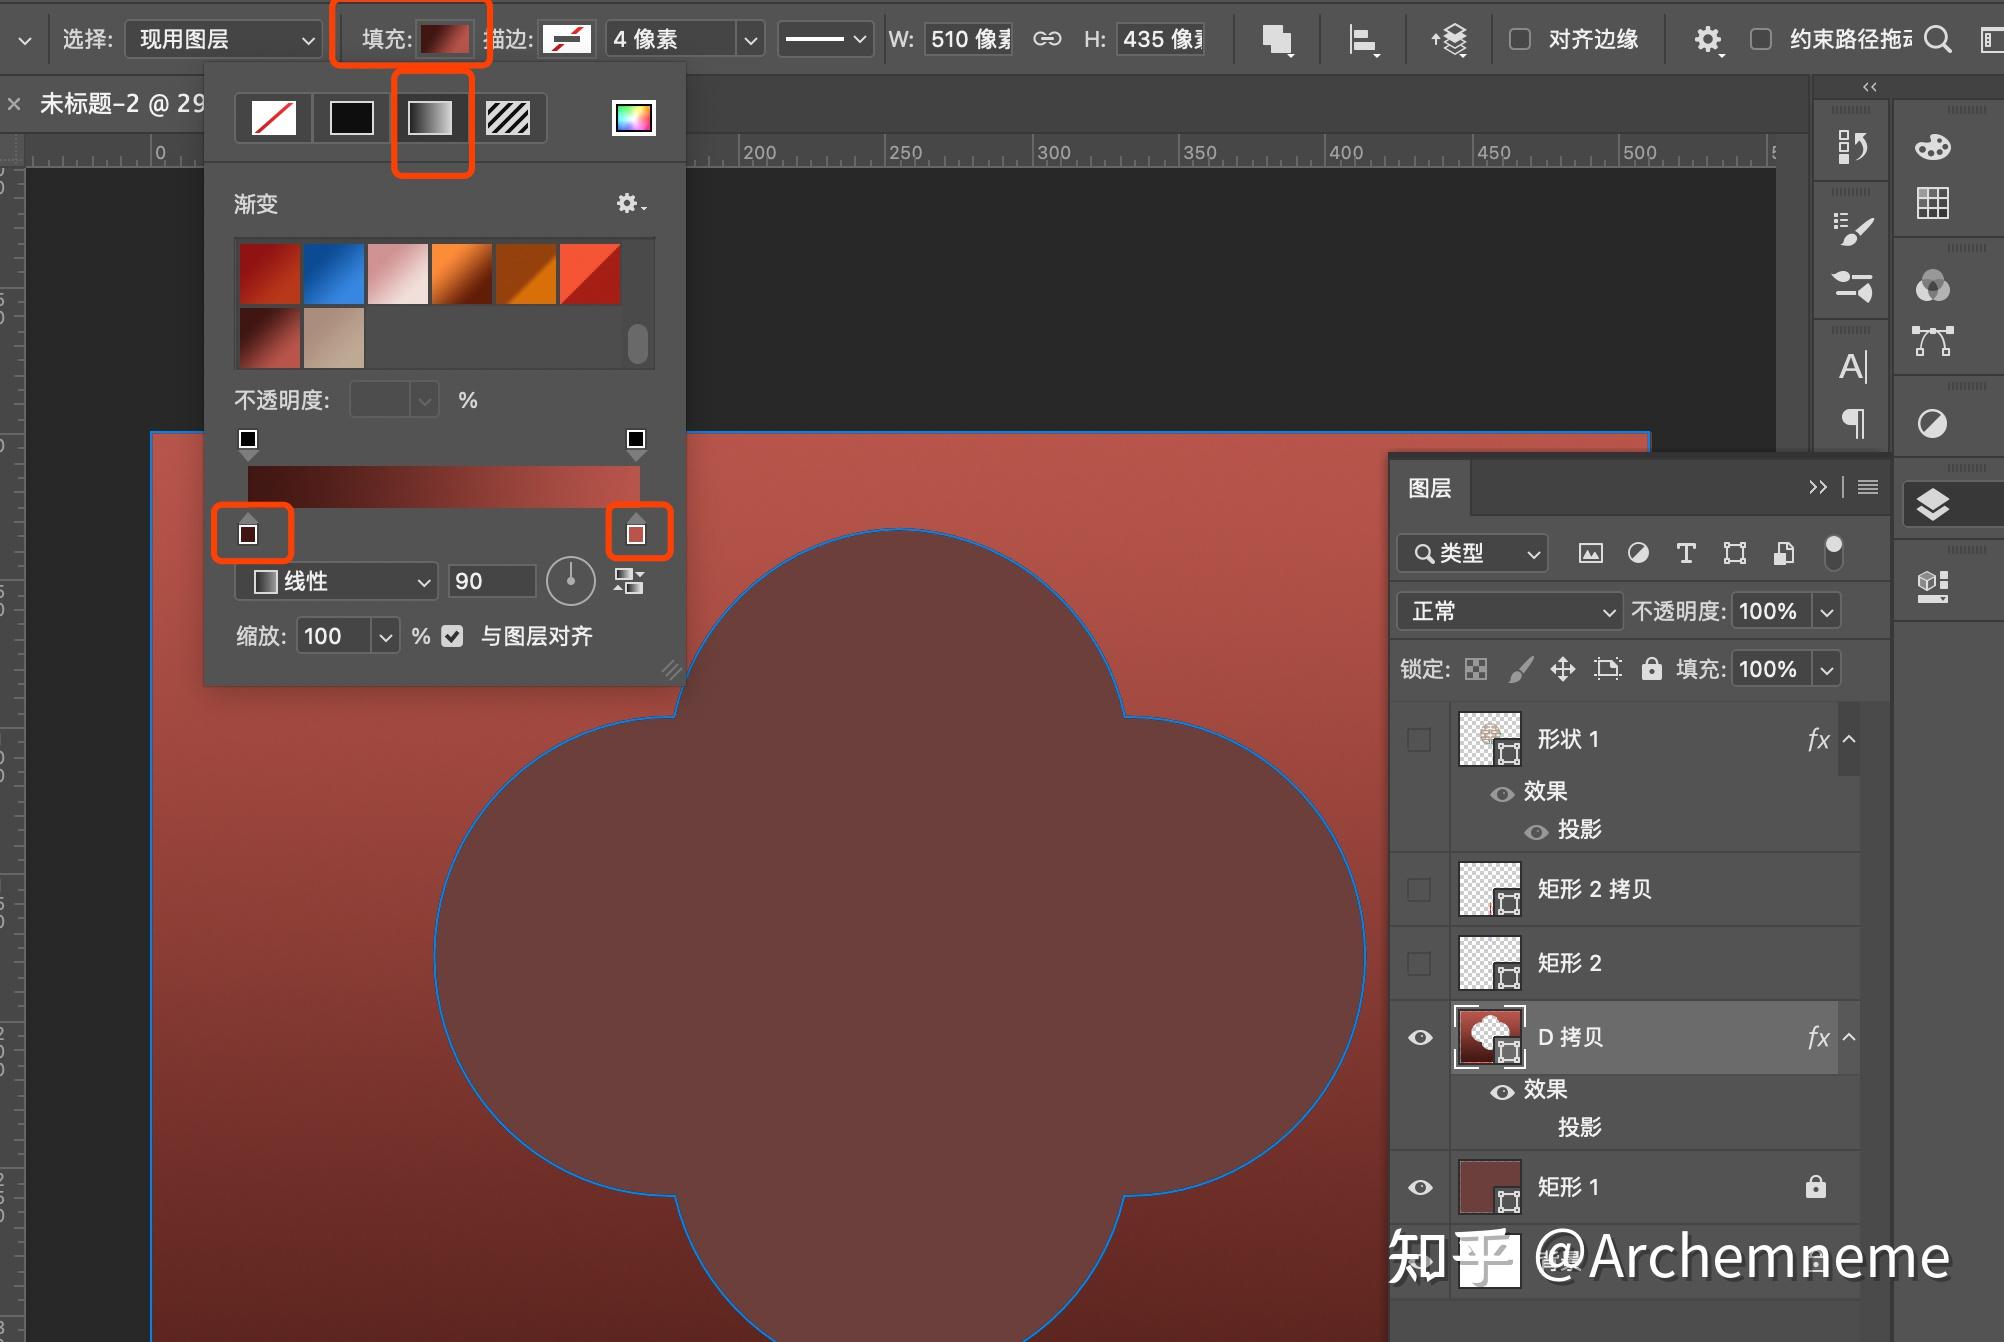Viewport: 2004px width, 1342px height.
Task: Open the Character panel icon
Action: click(x=1852, y=366)
